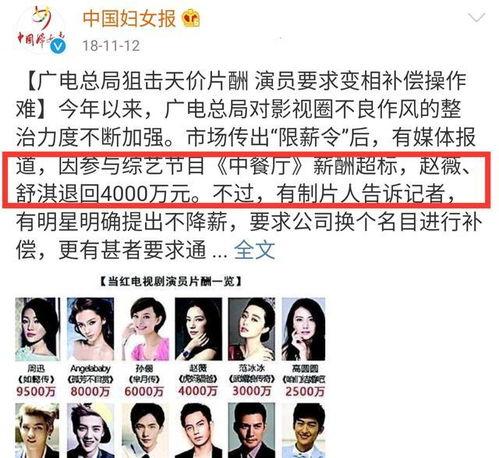Tap the blue verified badge
This screenshot has width=499, height=458.
coord(58,46)
